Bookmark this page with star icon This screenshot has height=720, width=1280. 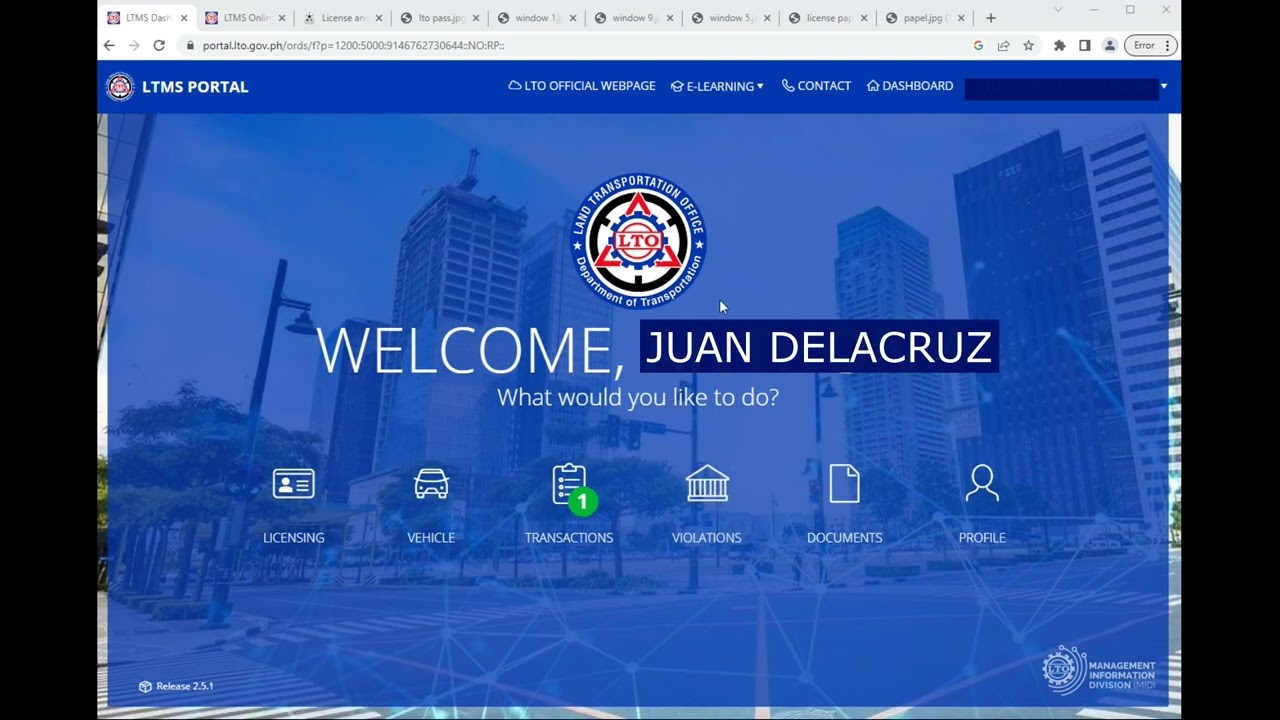(1028, 46)
